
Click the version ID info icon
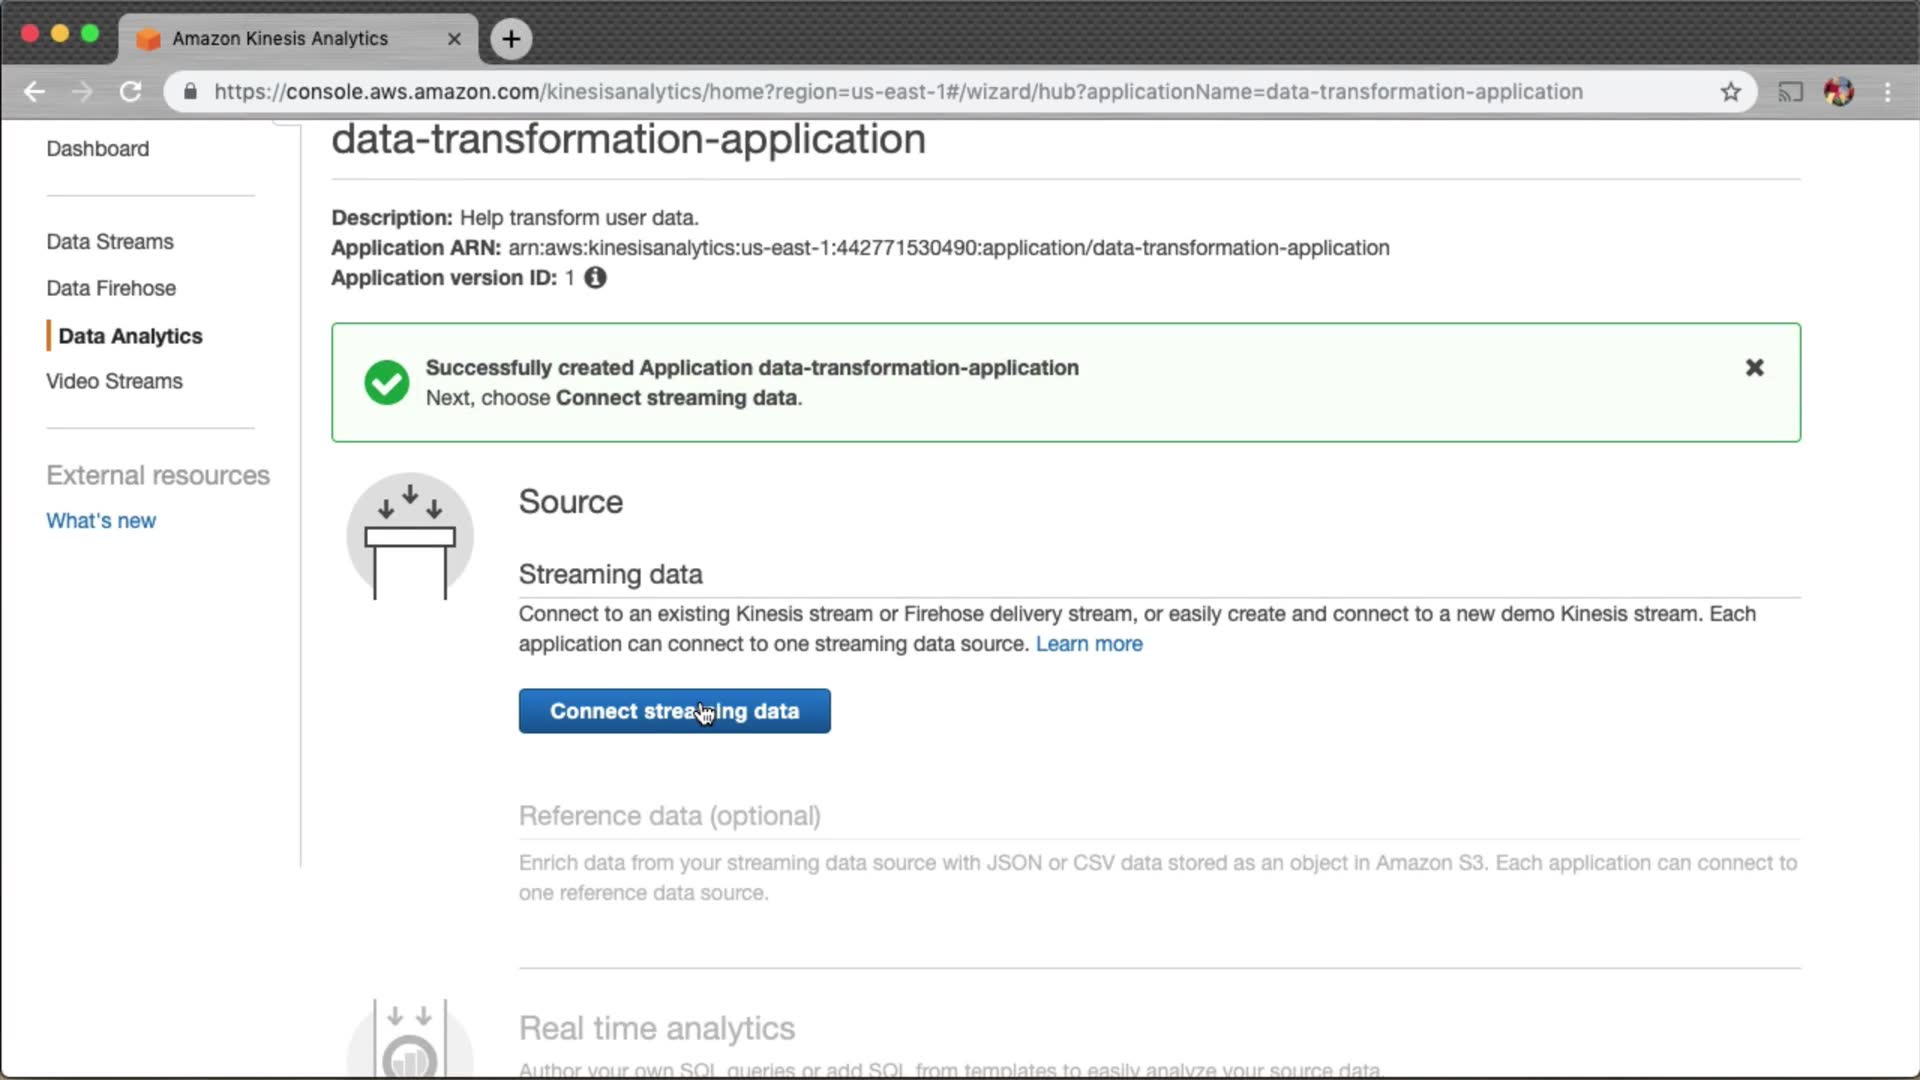595,278
